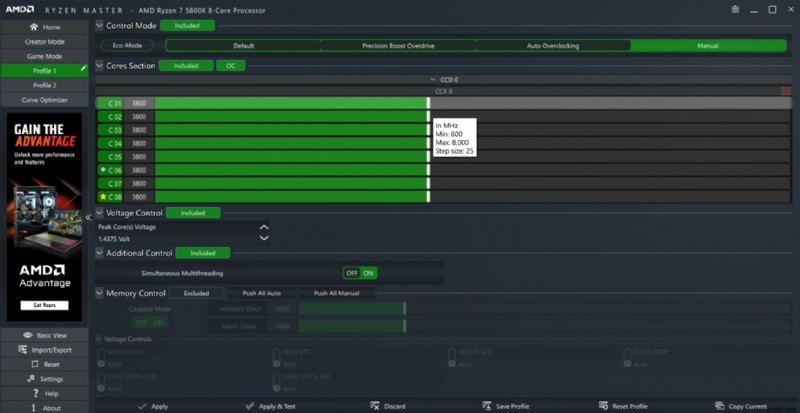The height and width of the screenshot is (413, 800).
Task: Click the OC button
Action: tap(231, 66)
